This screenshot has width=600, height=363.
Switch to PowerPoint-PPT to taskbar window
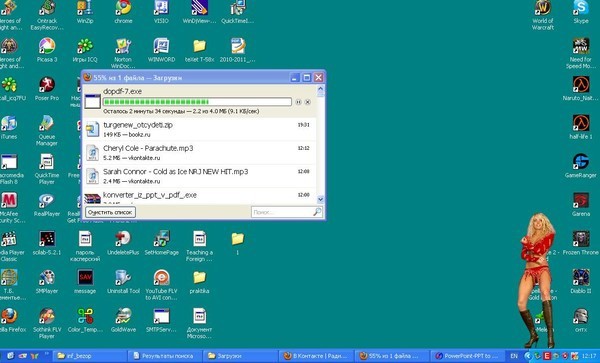[467, 356]
